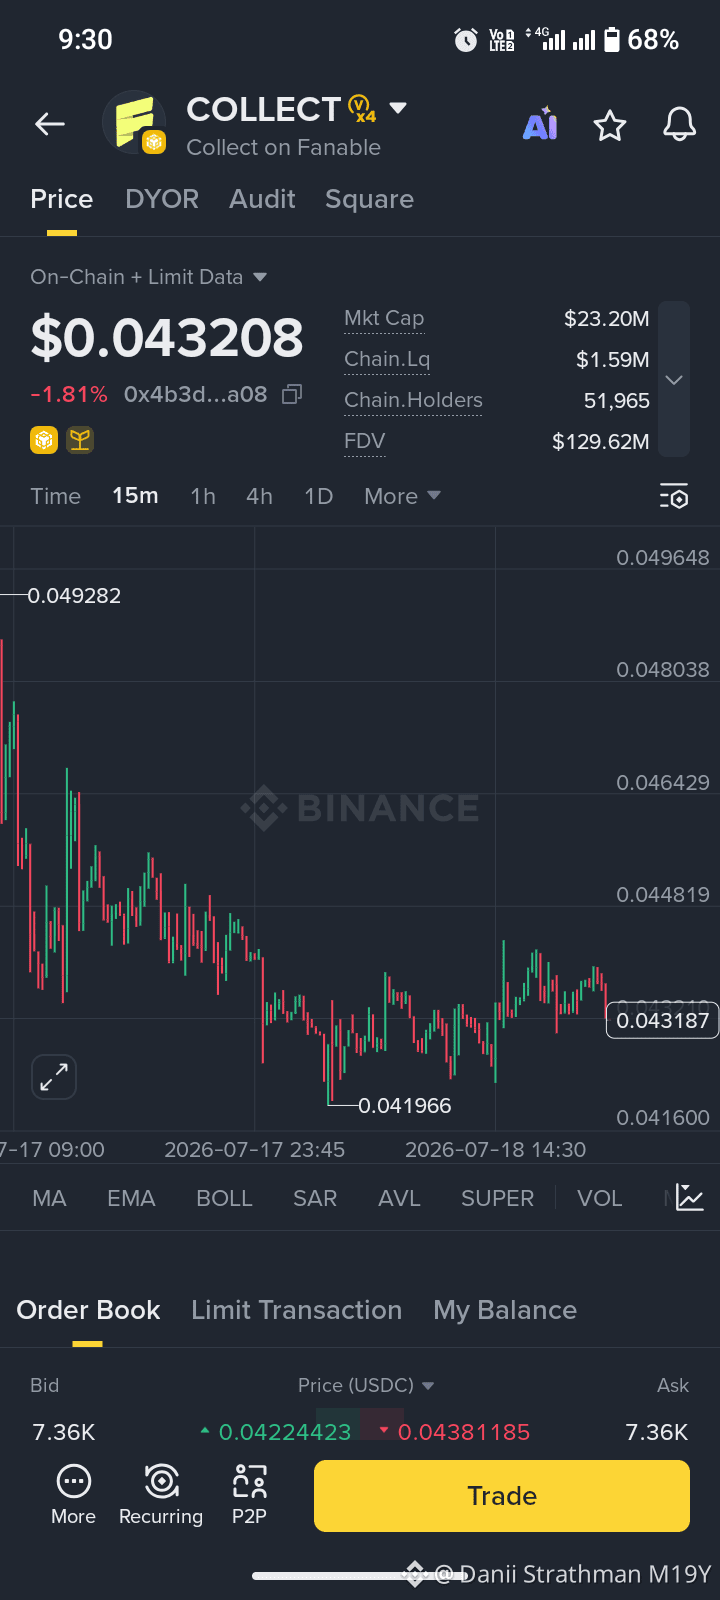Tap the COLLECT token logo

point(134,122)
